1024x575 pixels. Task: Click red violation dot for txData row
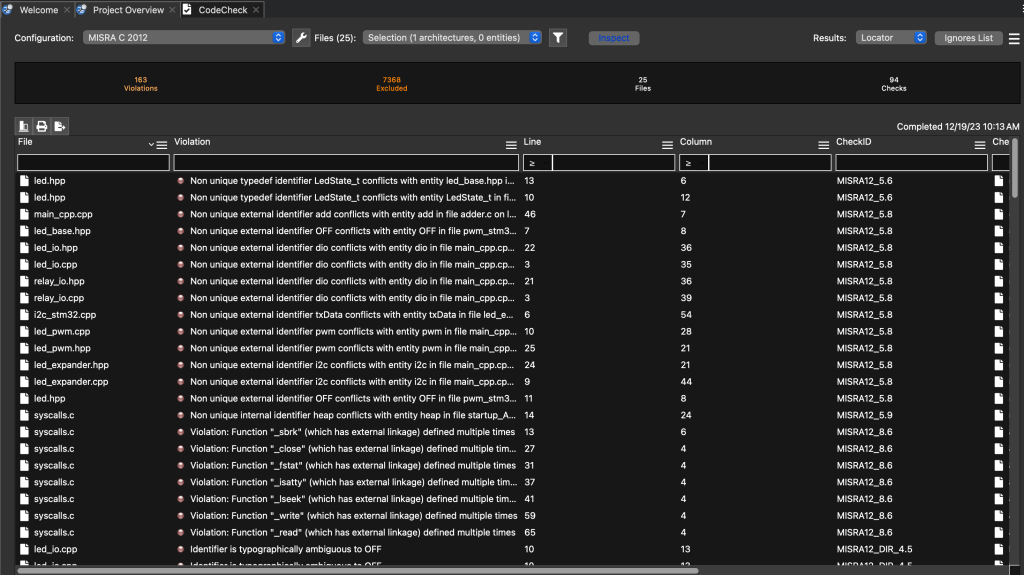tap(180, 315)
